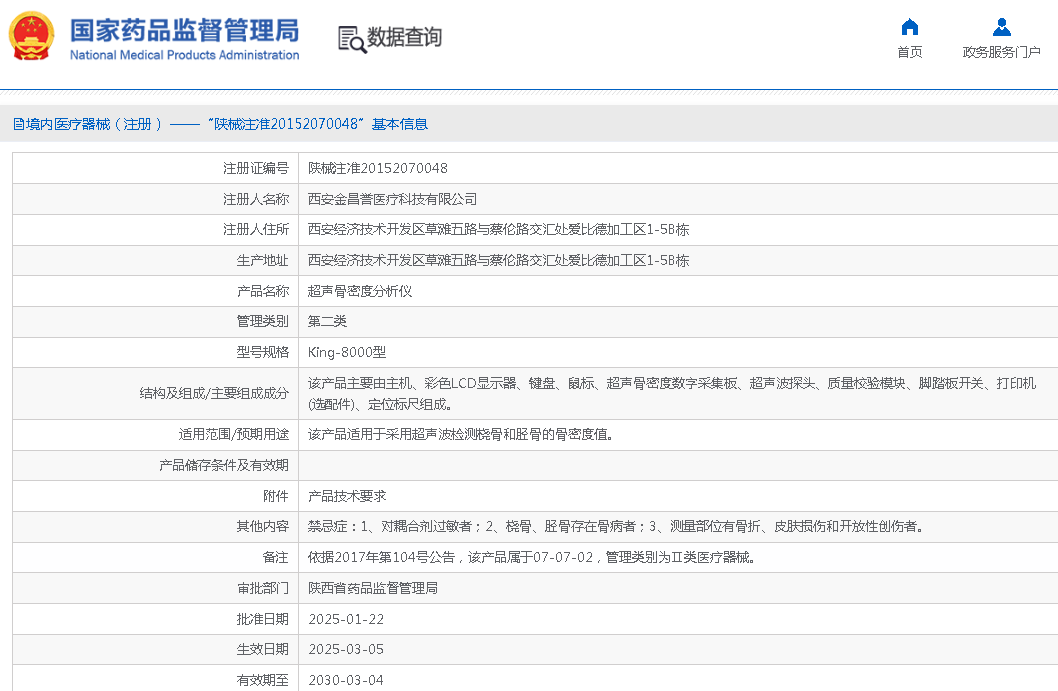This screenshot has height=691, width=1058.
Task: Open the 政务服务门户 navigation item
Action: click(1001, 52)
